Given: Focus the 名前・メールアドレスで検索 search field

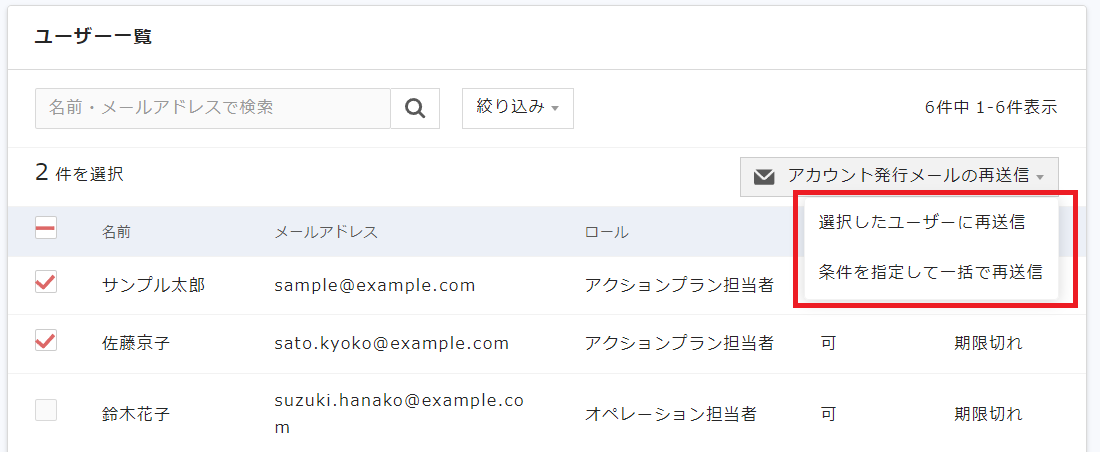Looking at the screenshot, I should (x=212, y=108).
